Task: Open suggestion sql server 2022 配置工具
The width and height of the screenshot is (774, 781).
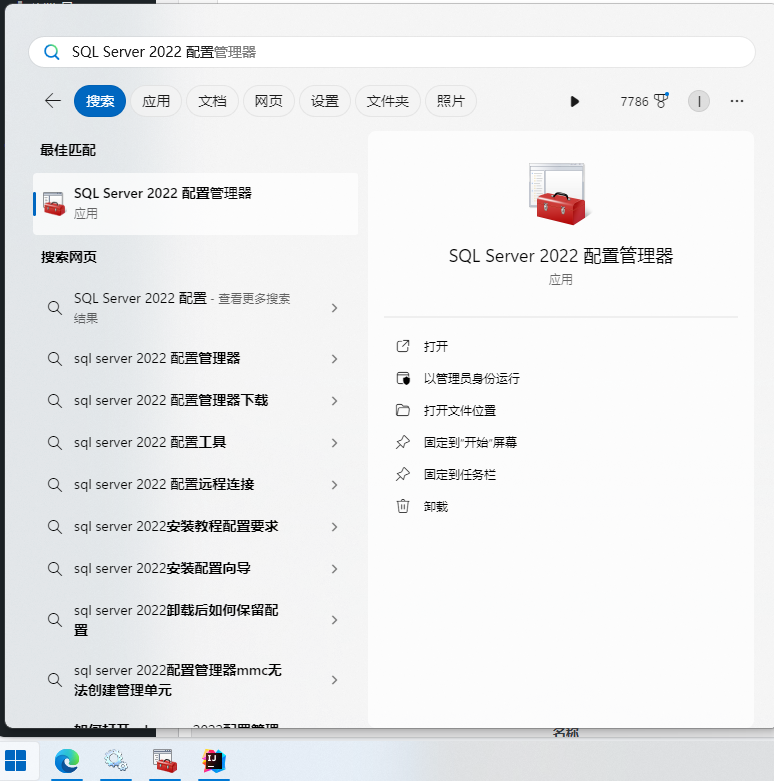Action: click(195, 442)
